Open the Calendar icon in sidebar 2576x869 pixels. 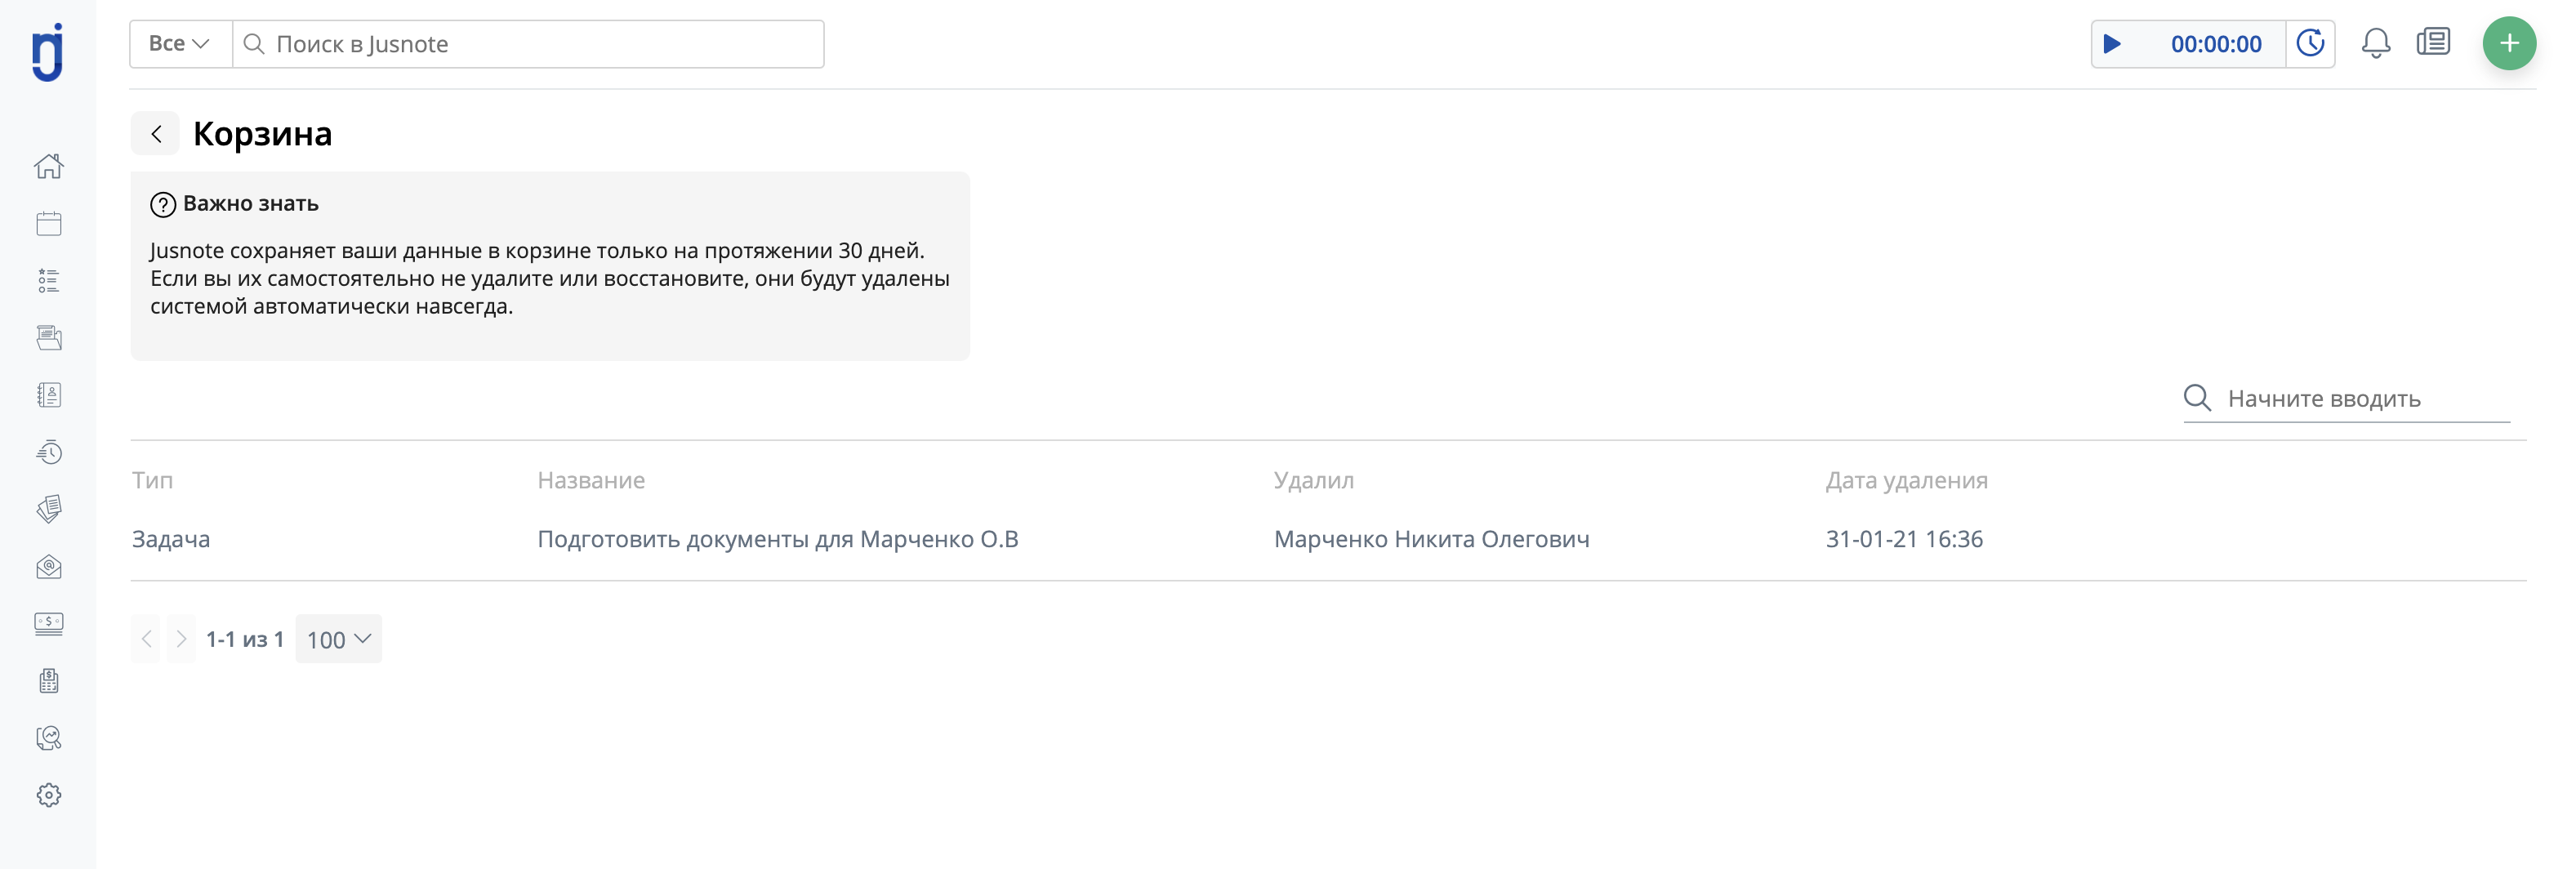(48, 223)
